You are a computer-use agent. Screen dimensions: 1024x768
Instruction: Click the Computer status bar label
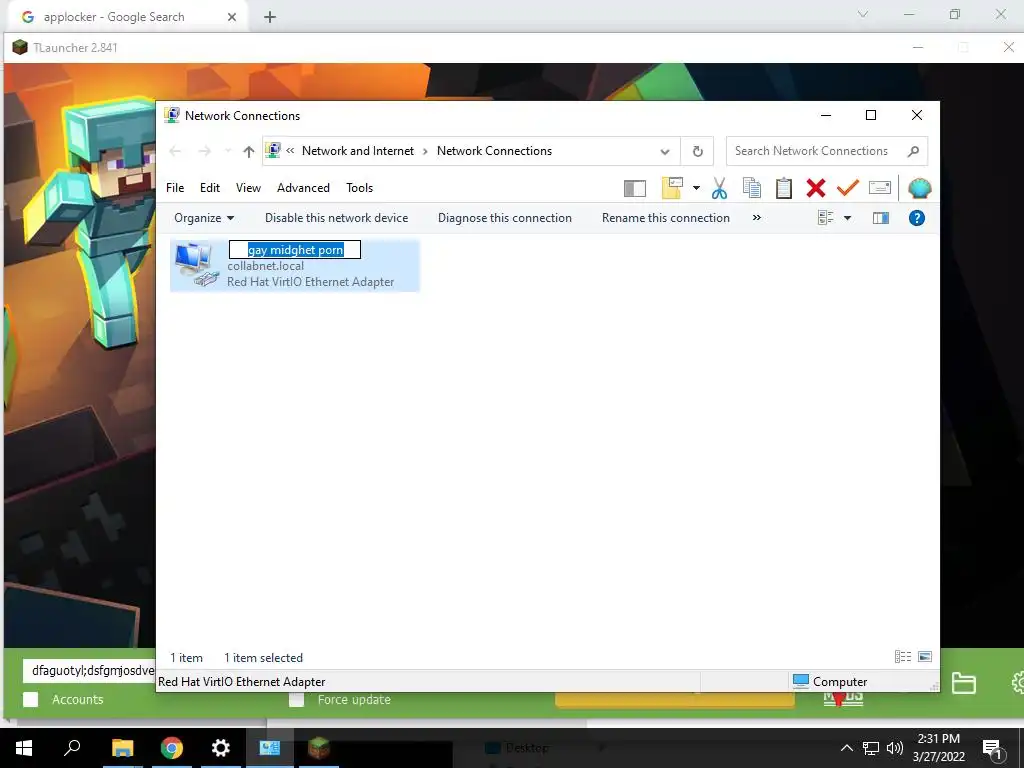click(840, 682)
